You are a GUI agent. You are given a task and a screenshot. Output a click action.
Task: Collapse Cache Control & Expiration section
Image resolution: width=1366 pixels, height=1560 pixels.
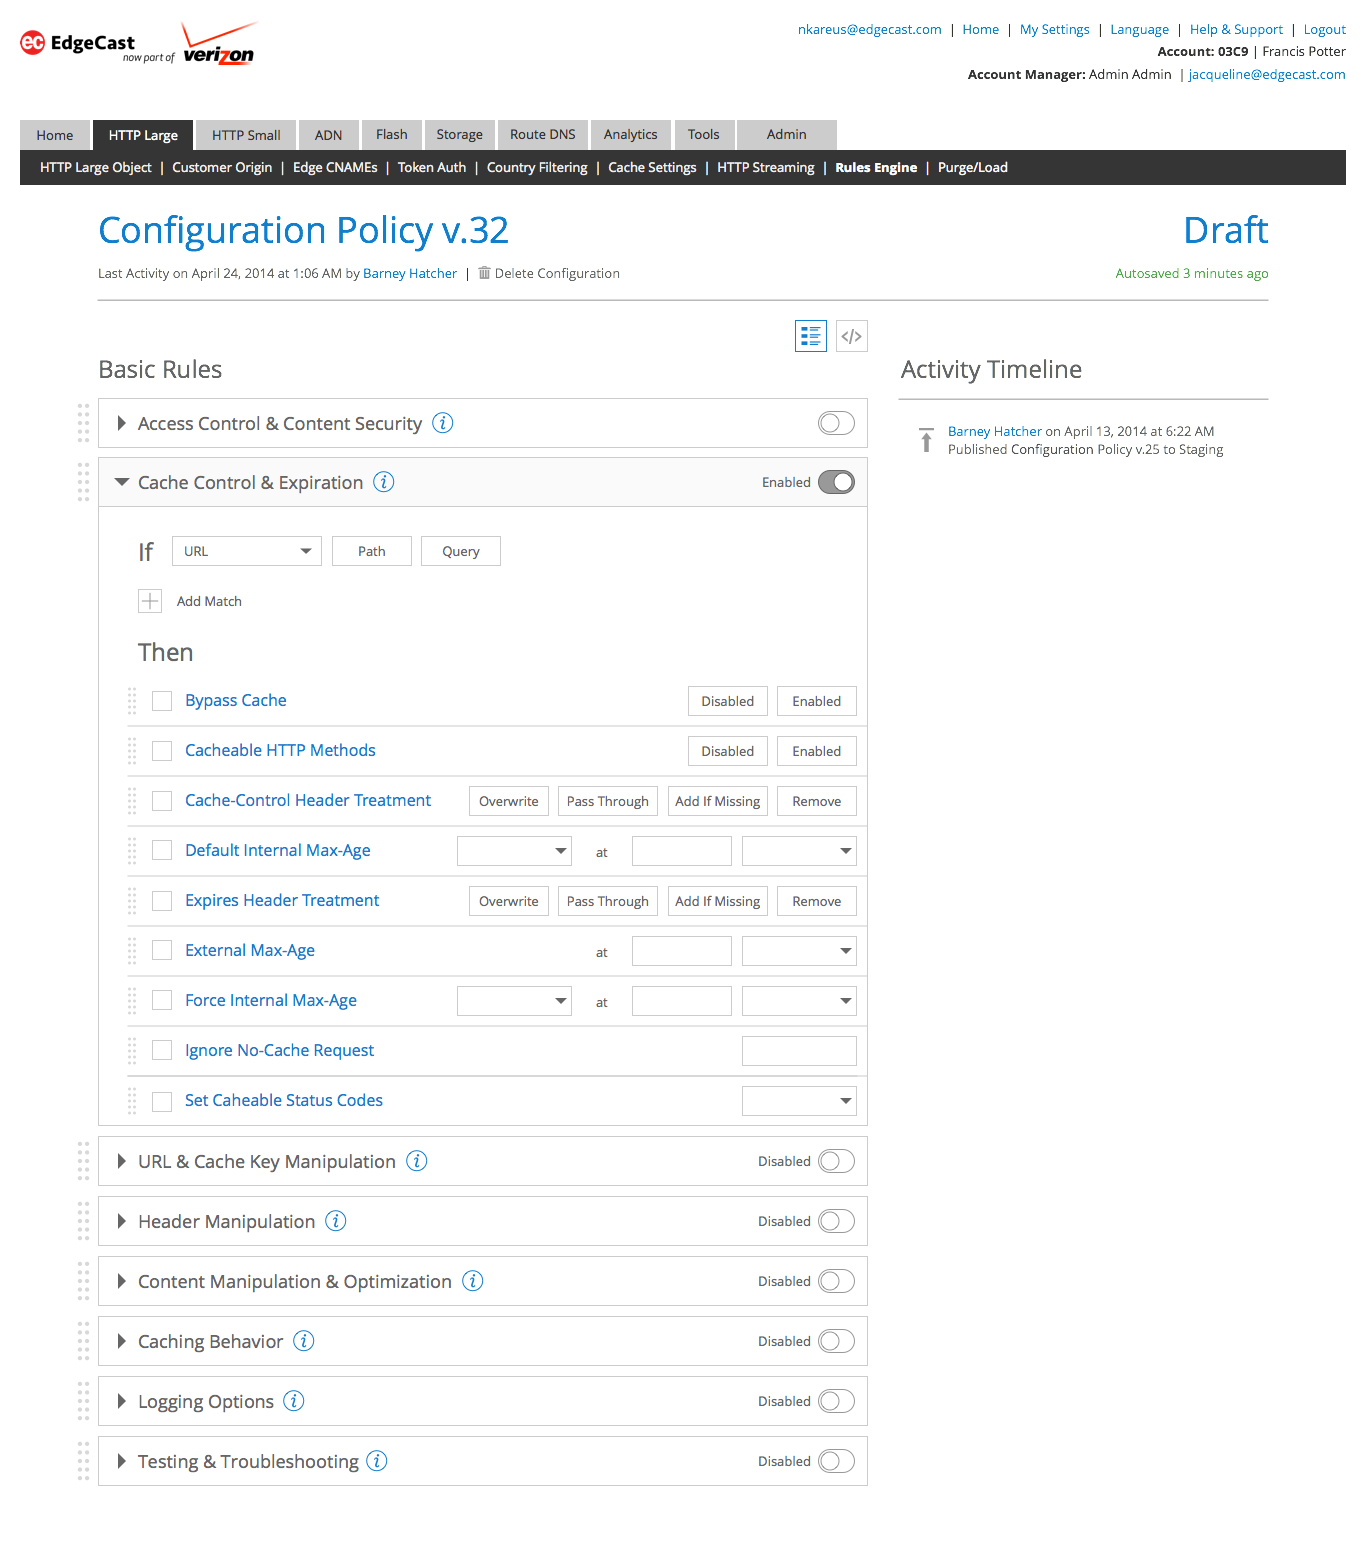click(x=122, y=482)
